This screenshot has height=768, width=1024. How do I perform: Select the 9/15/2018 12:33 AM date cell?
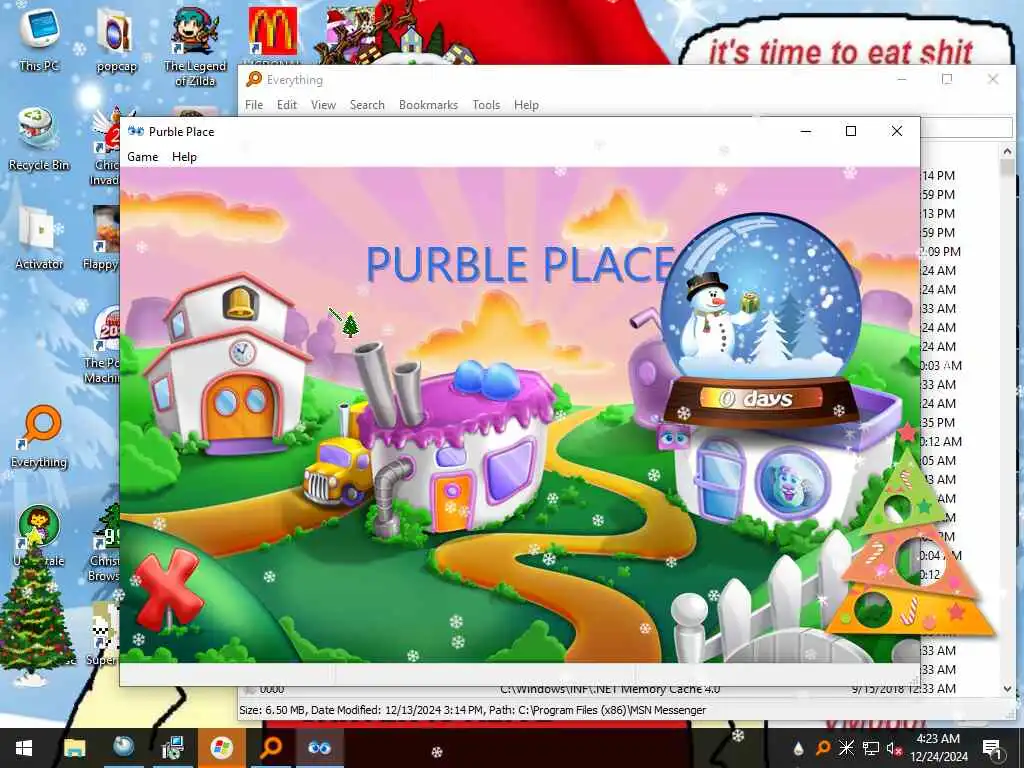coord(904,689)
